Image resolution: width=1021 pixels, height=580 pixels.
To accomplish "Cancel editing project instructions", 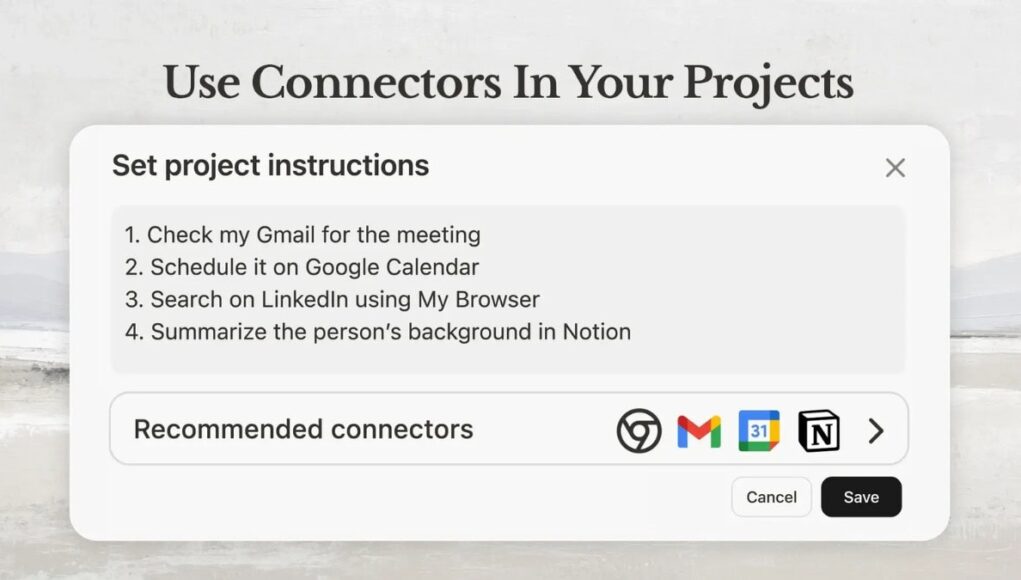I will coord(771,497).
